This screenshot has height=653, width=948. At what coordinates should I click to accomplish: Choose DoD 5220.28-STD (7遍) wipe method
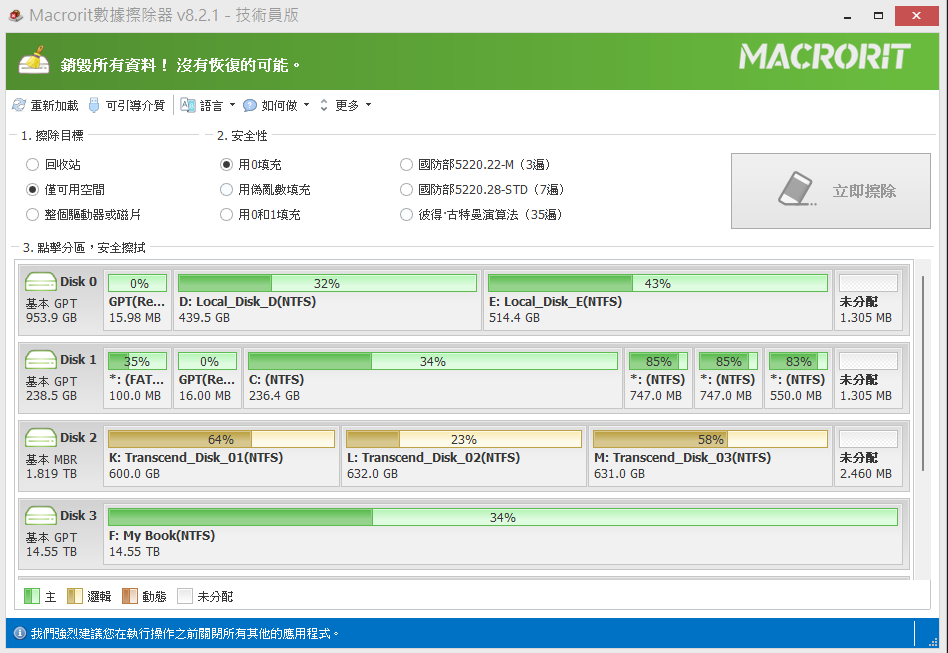406,189
